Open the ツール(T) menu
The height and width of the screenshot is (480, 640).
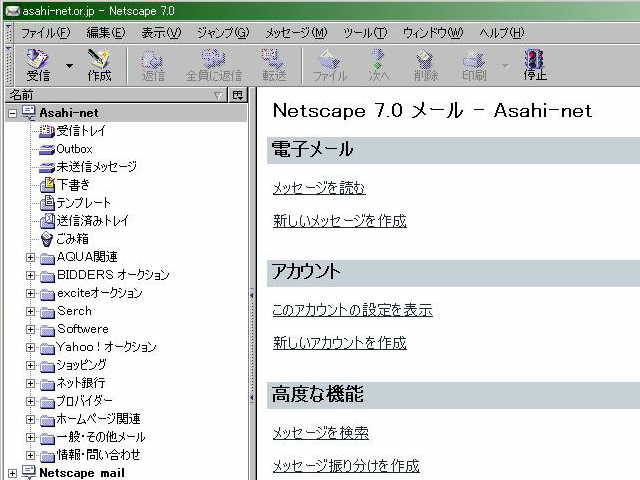point(365,33)
